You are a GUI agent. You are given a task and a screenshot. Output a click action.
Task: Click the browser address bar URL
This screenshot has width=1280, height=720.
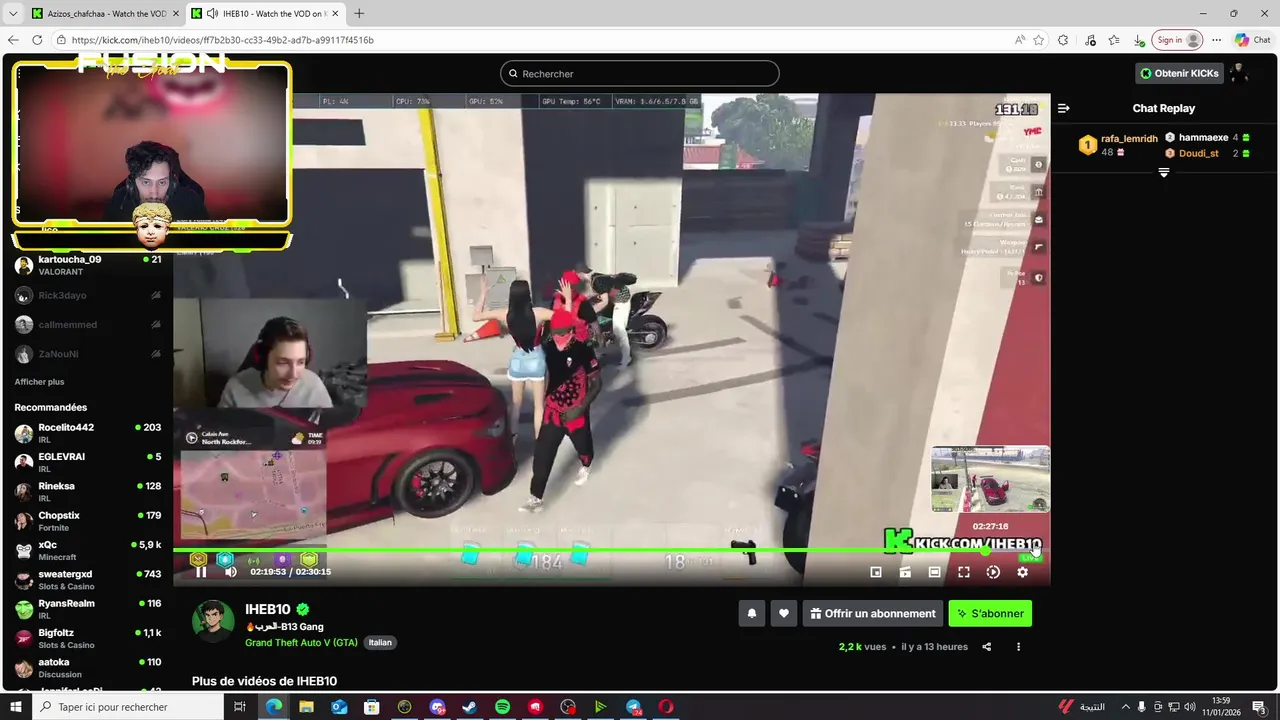223,40
